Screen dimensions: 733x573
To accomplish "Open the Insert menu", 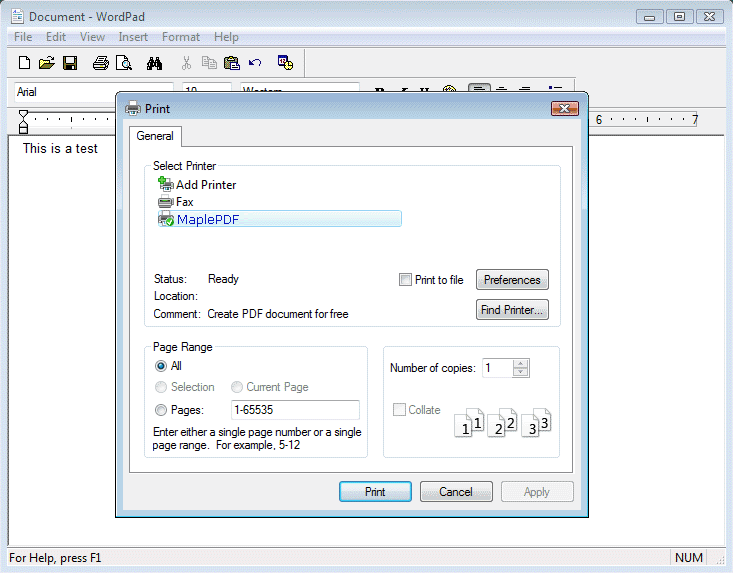I will pos(133,37).
